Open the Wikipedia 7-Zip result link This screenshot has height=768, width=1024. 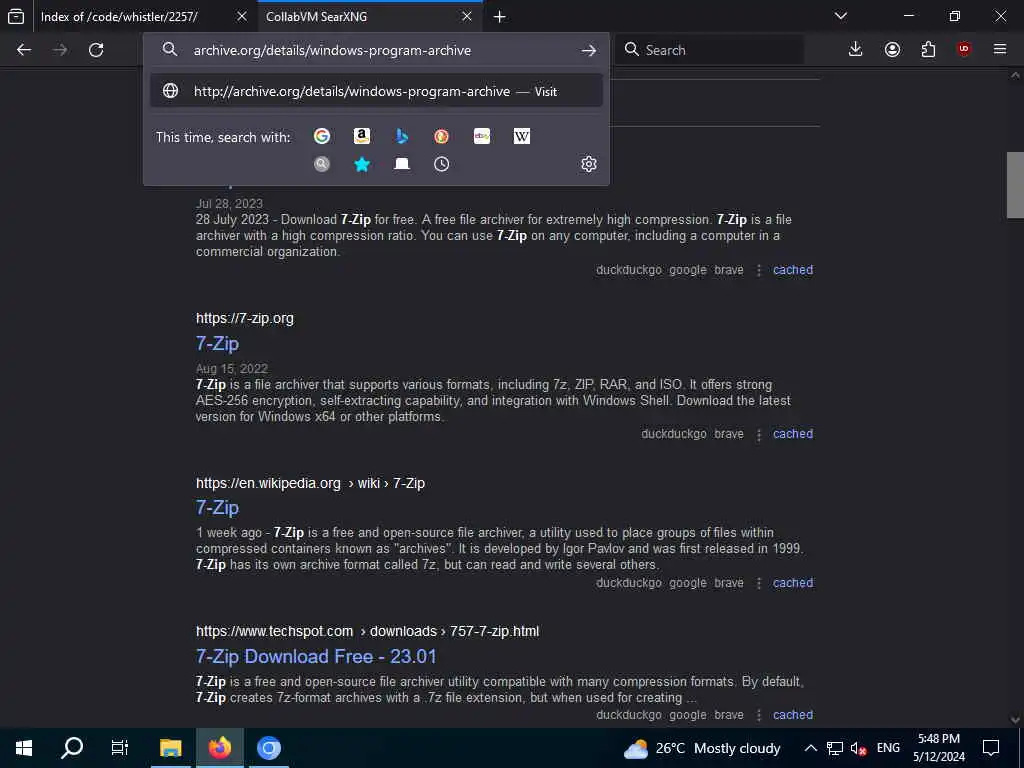coord(217,507)
